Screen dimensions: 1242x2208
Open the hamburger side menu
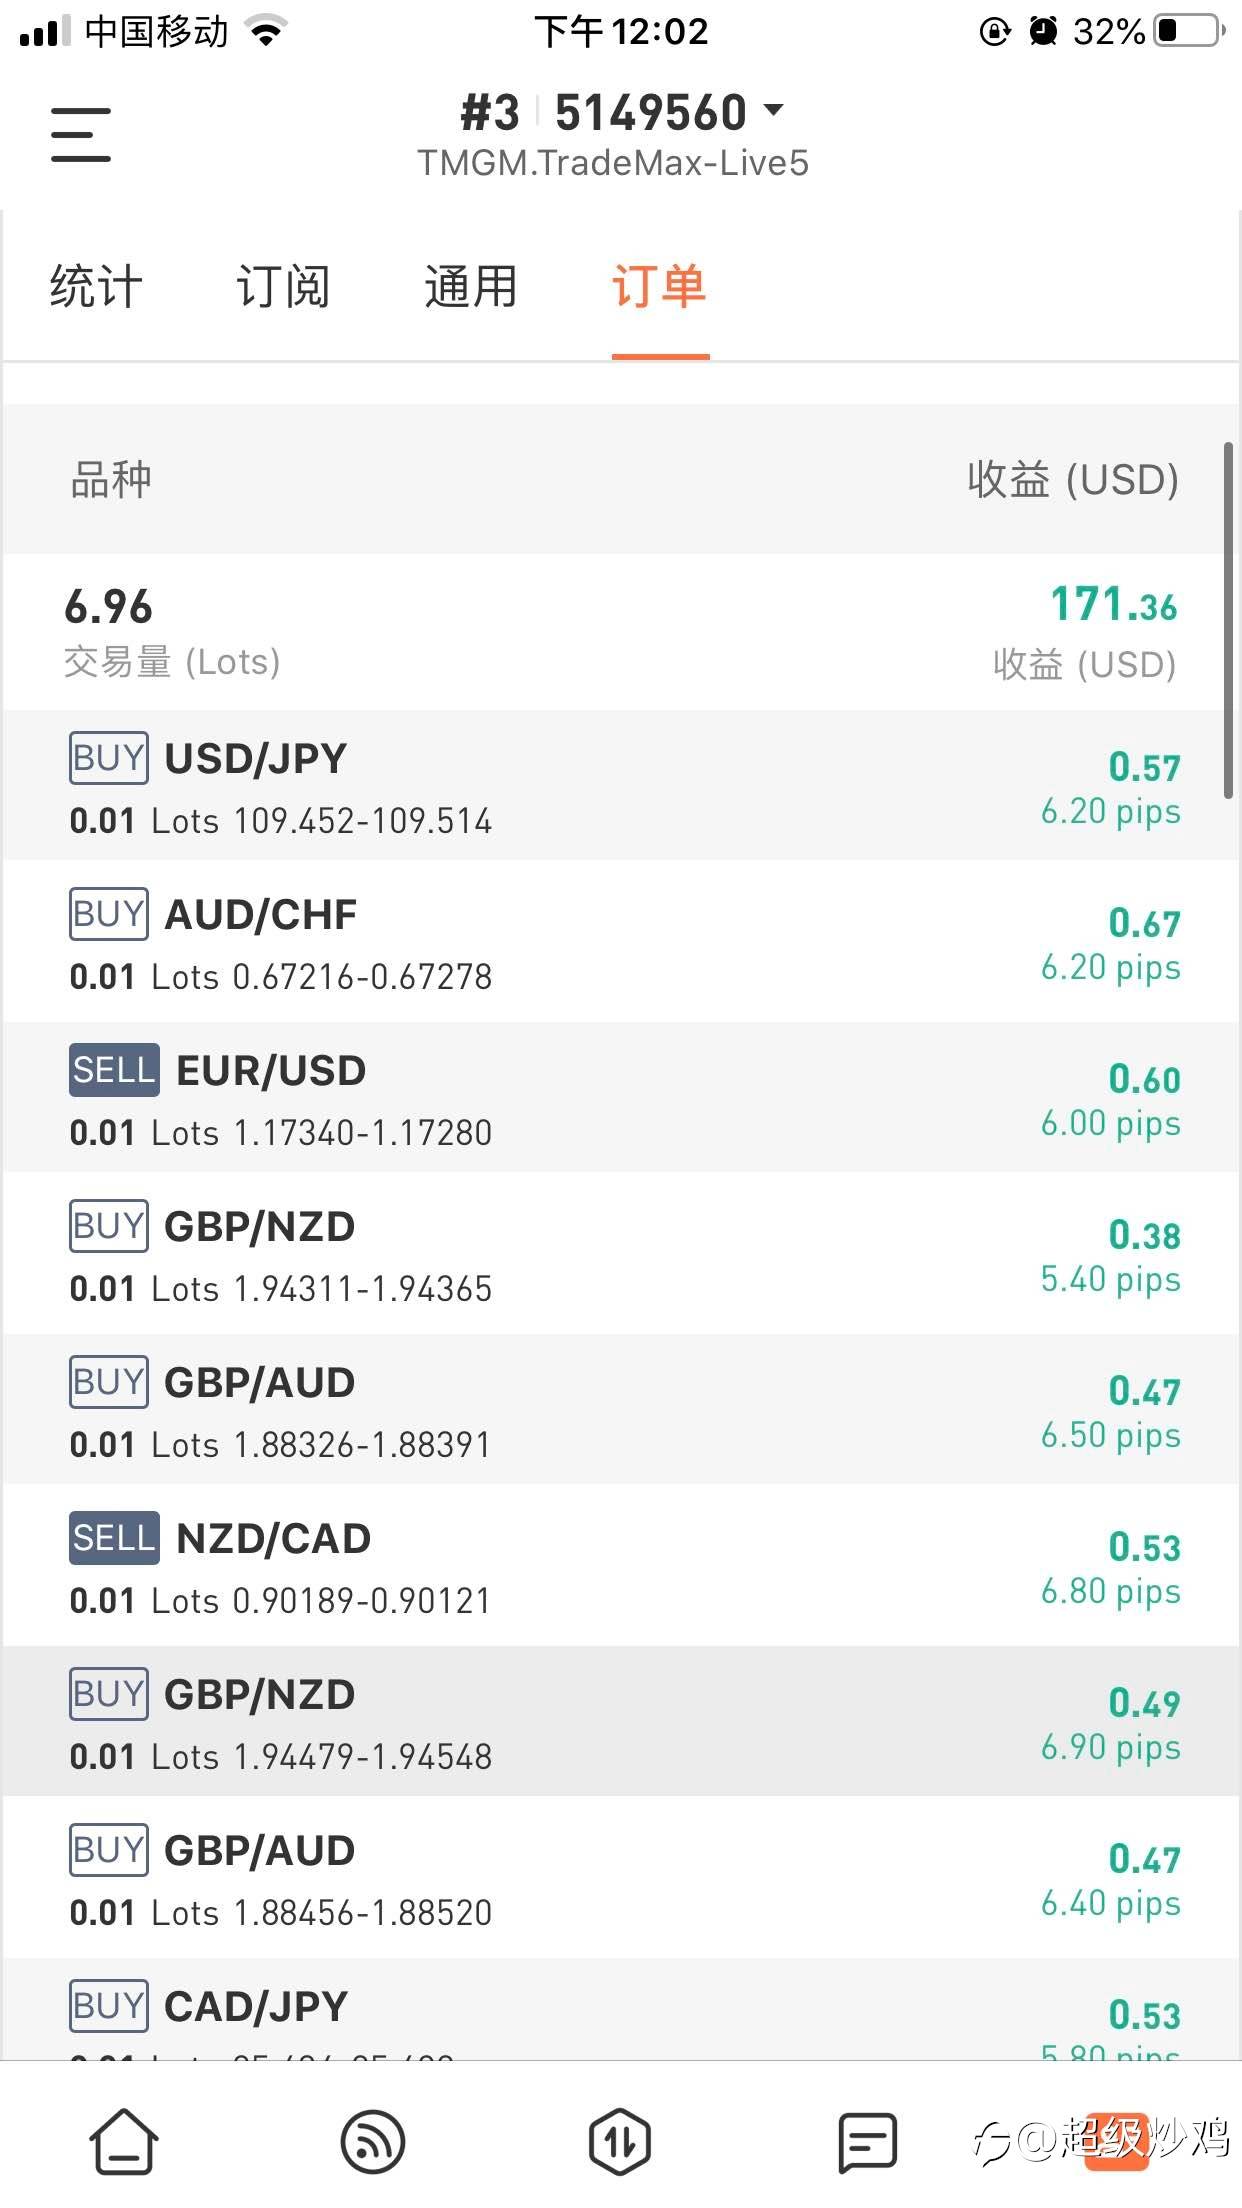click(x=81, y=135)
